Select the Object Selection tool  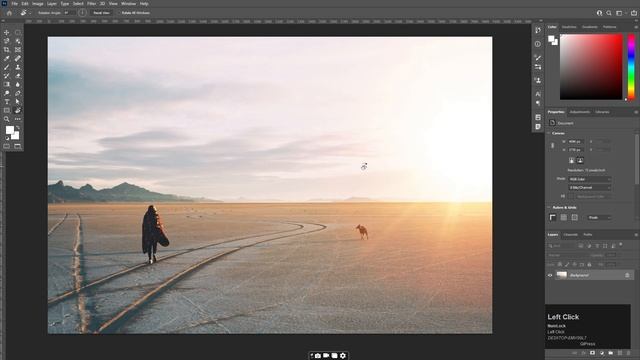tap(18, 41)
